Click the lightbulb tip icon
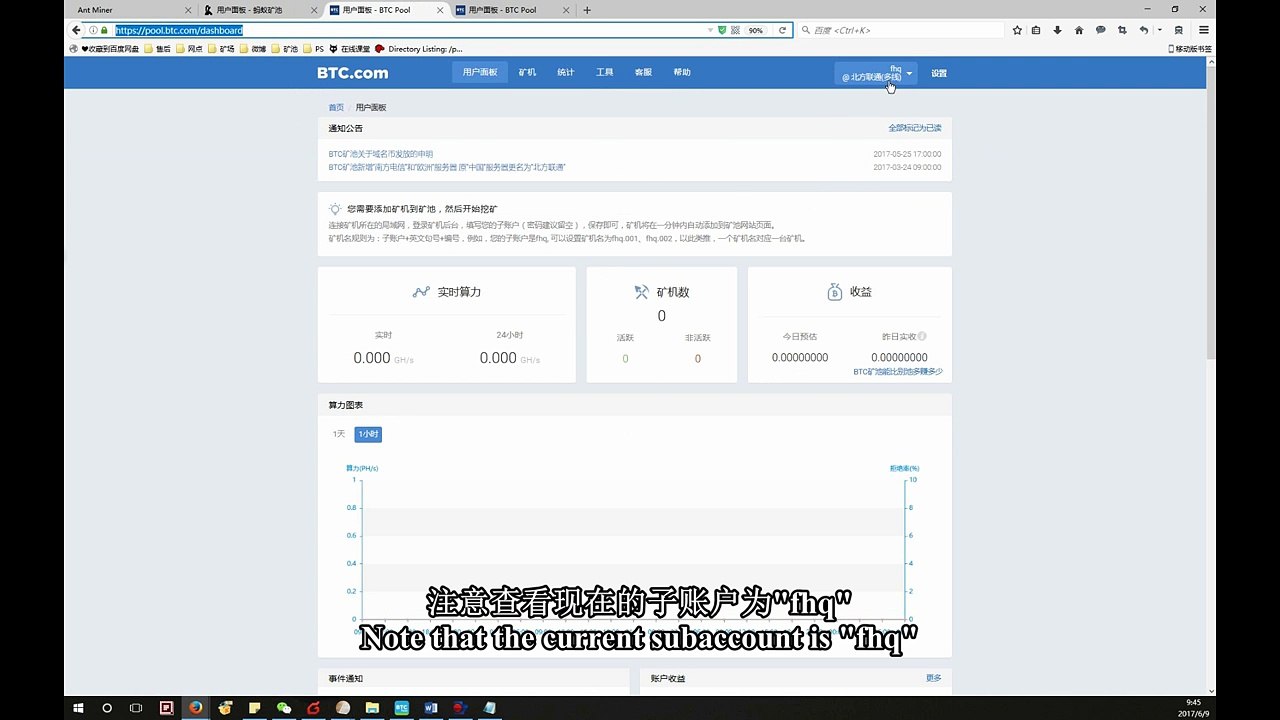 click(x=335, y=209)
